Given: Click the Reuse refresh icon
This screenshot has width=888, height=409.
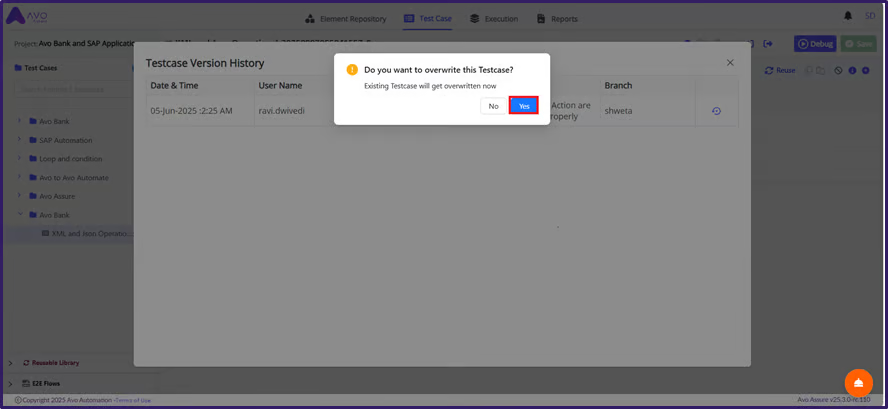Looking at the screenshot, I should (x=769, y=71).
